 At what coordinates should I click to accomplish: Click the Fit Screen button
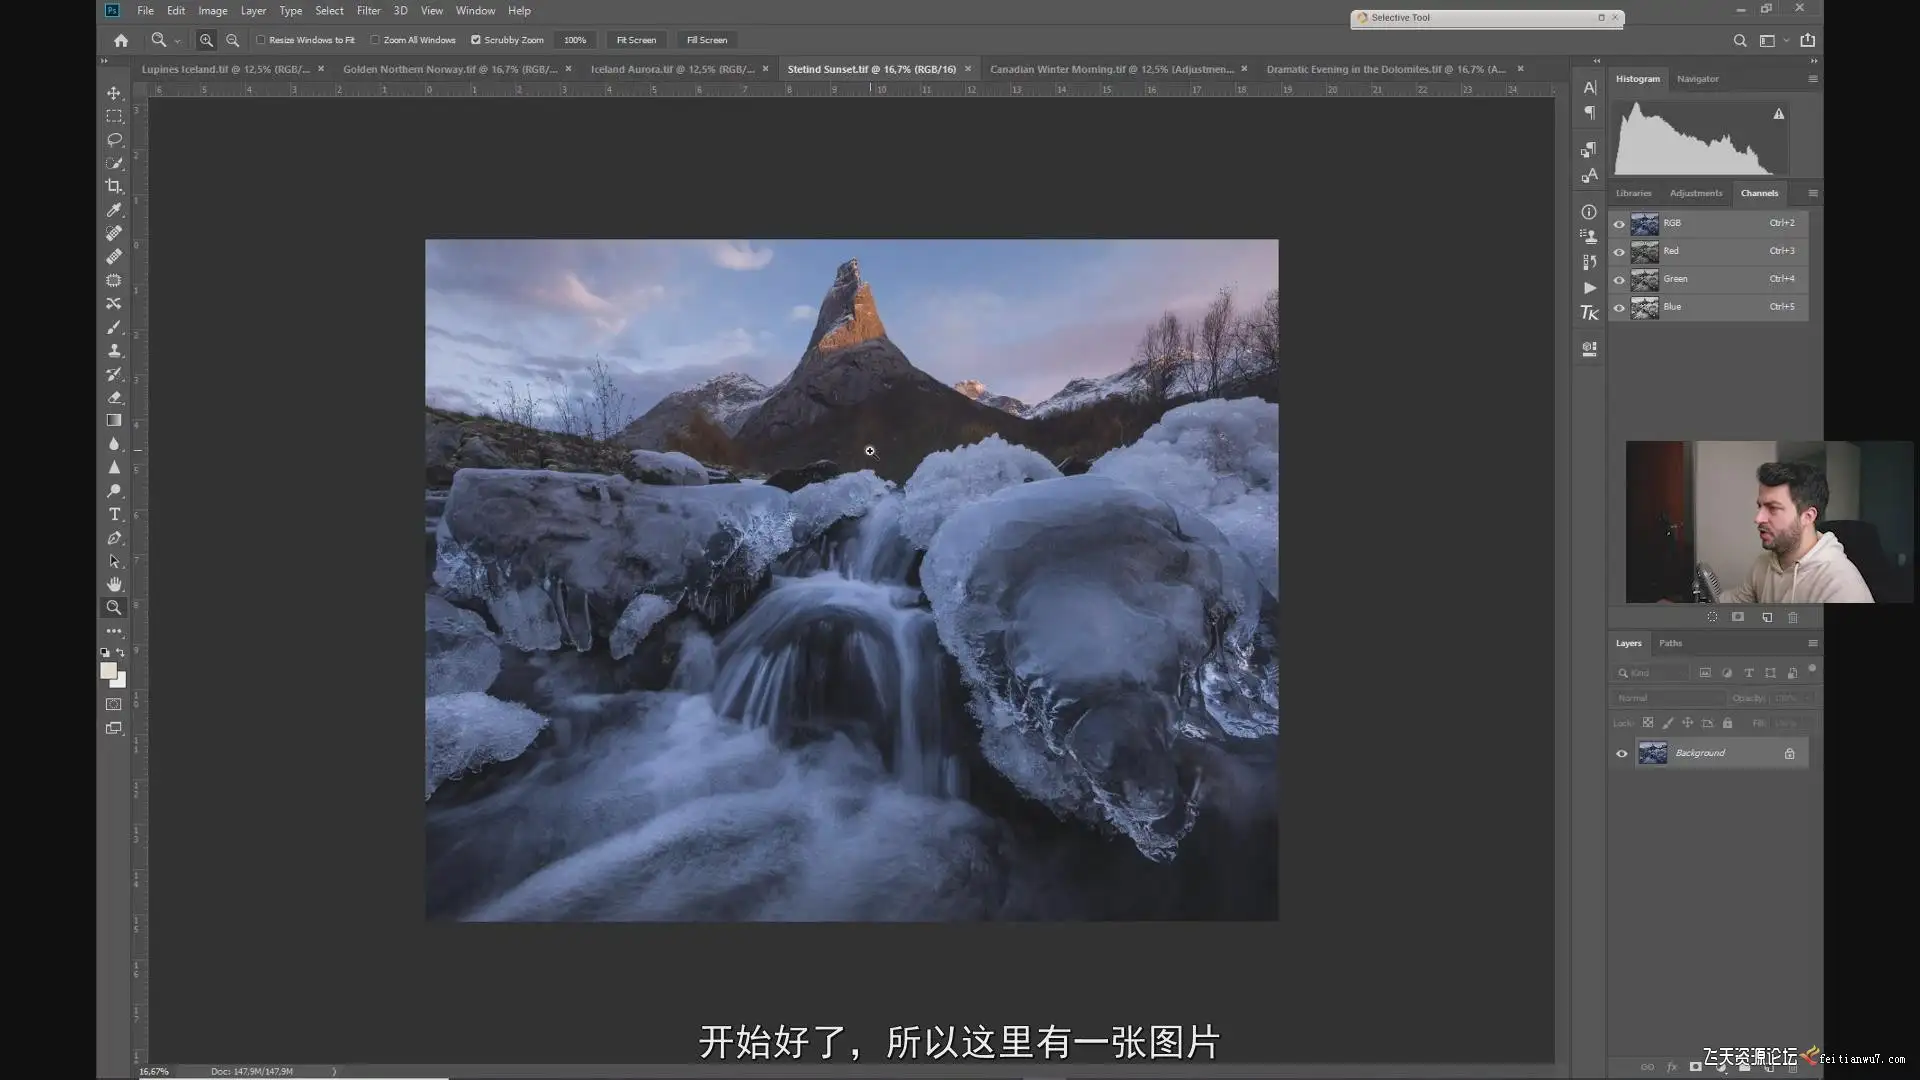(636, 40)
